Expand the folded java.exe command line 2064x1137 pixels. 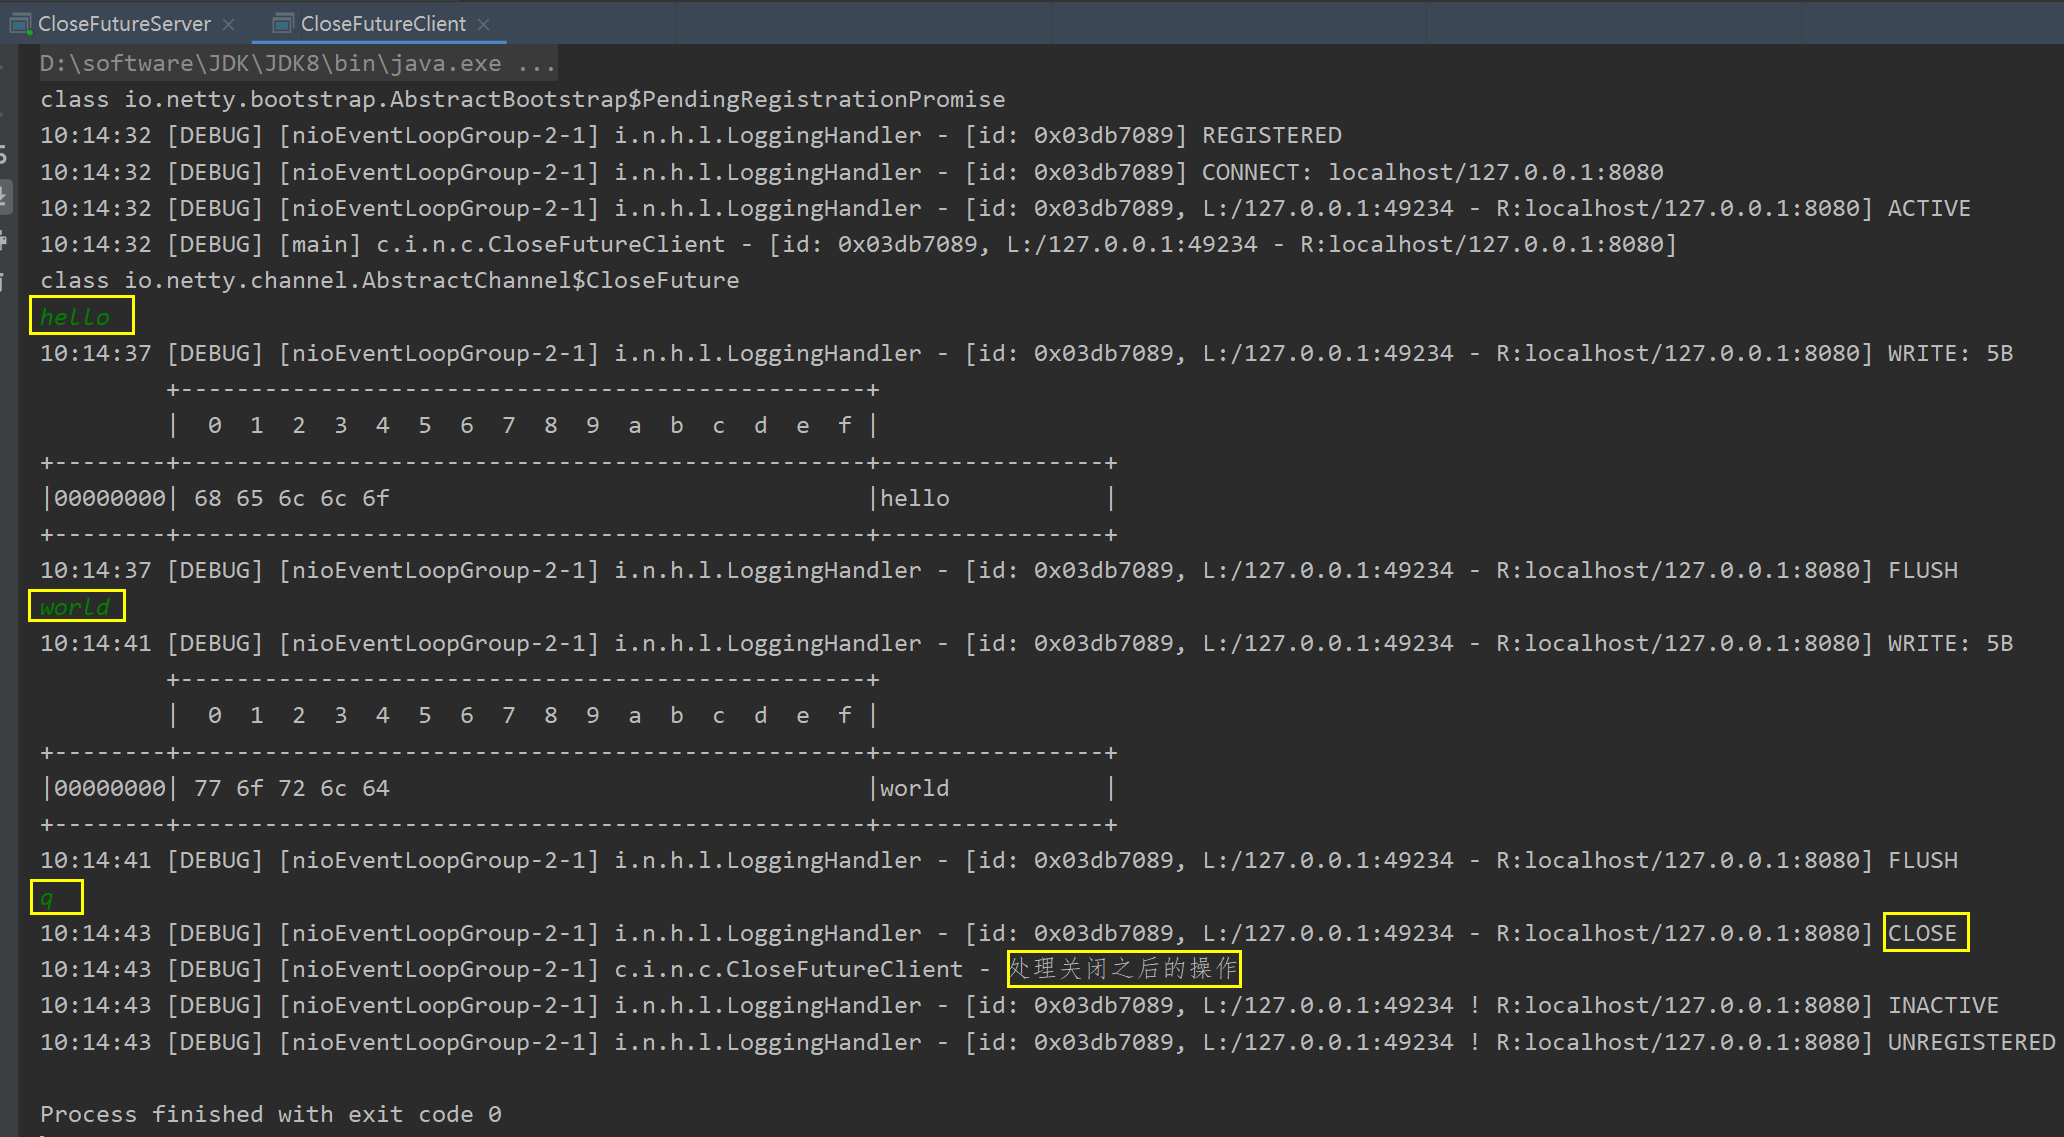click(x=298, y=63)
